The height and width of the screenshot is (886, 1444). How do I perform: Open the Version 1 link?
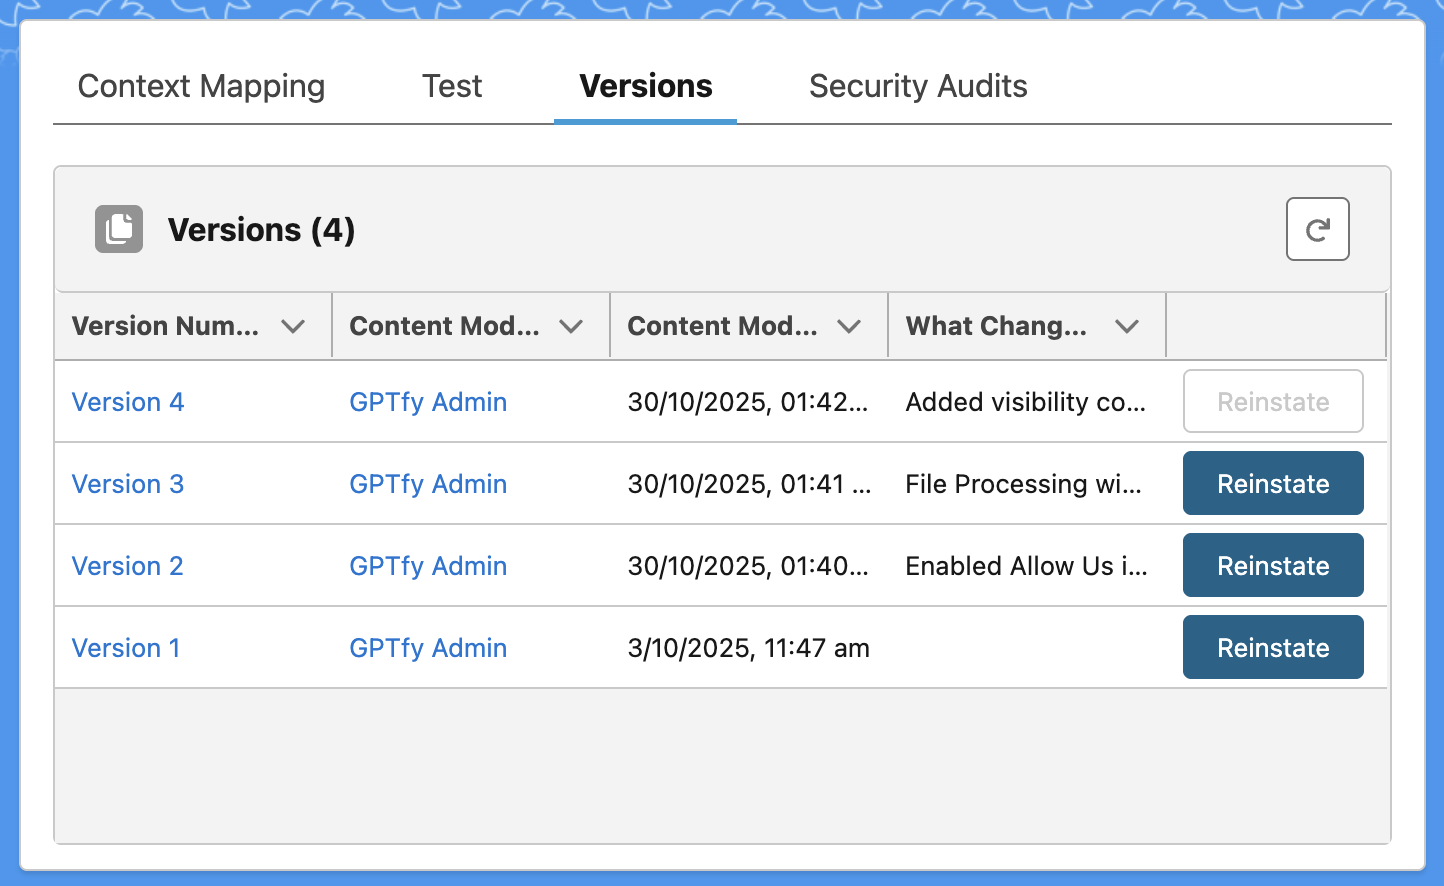coord(126,648)
